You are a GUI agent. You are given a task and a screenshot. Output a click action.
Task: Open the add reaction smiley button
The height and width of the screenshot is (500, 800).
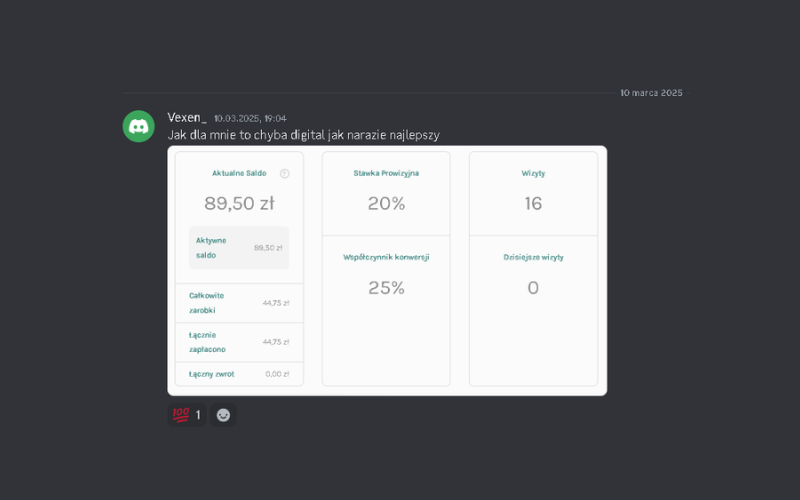(223, 415)
